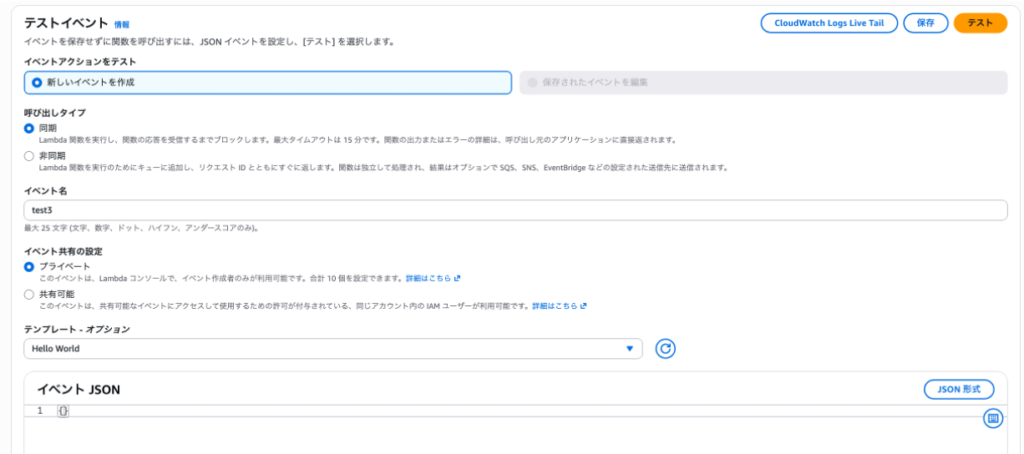The height and width of the screenshot is (454, 1024).
Task: Open CloudWatch Logs Live Tail
Action: click(829, 23)
